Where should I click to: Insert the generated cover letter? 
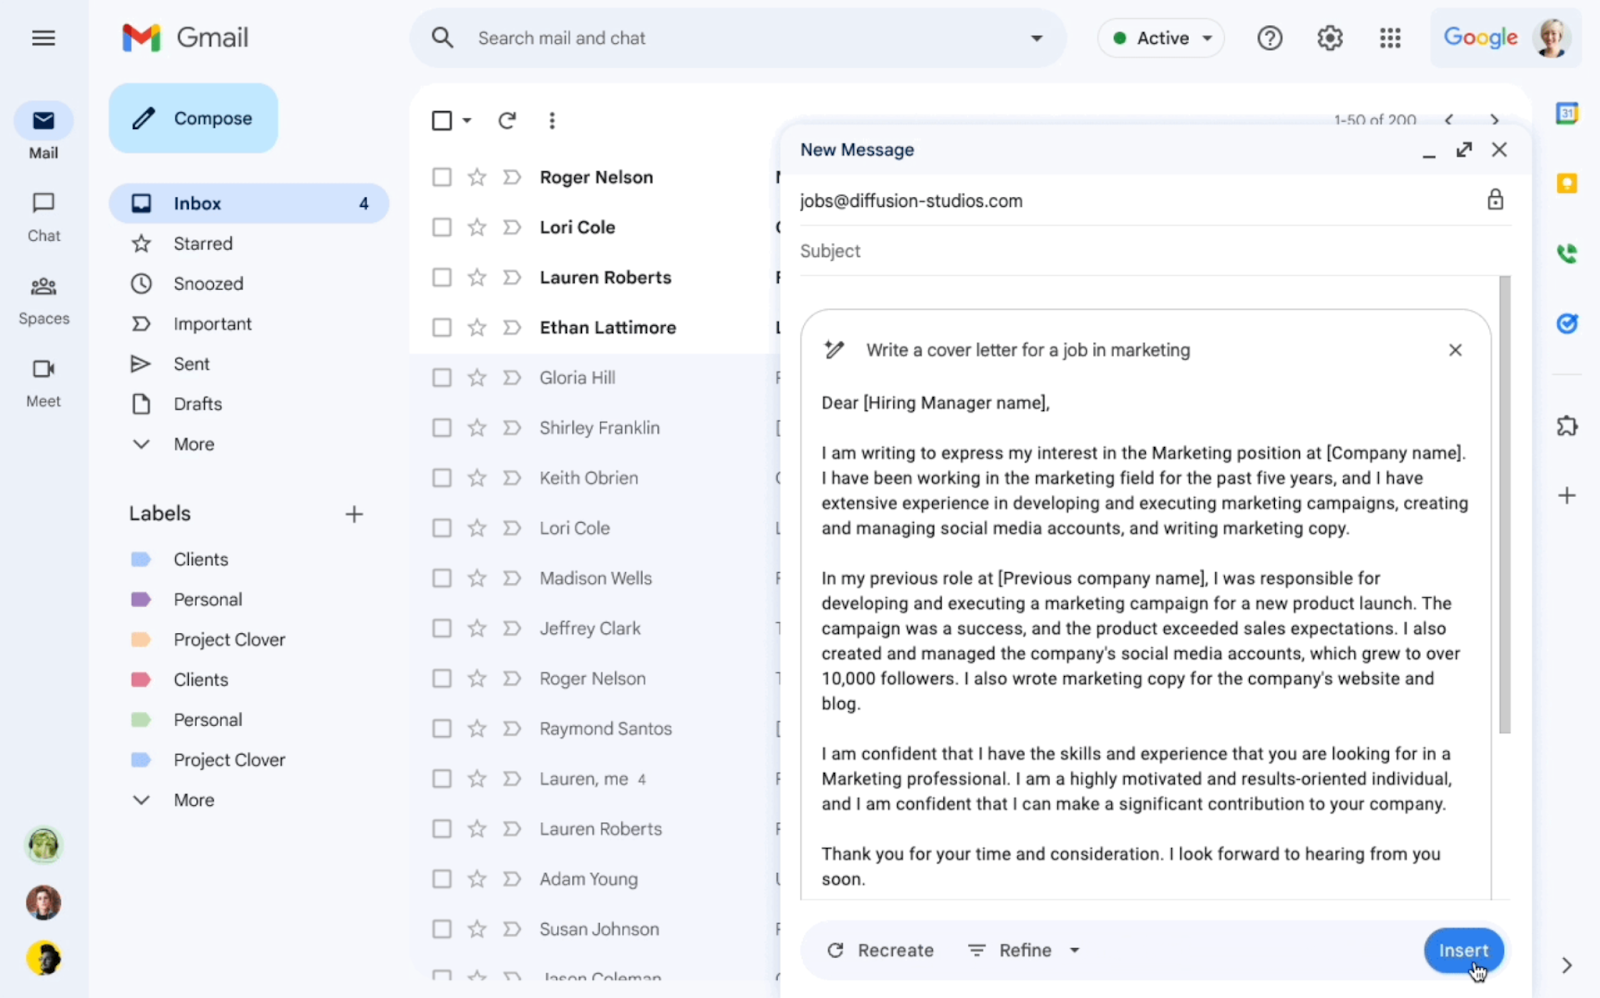pyautogui.click(x=1463, y=950)
